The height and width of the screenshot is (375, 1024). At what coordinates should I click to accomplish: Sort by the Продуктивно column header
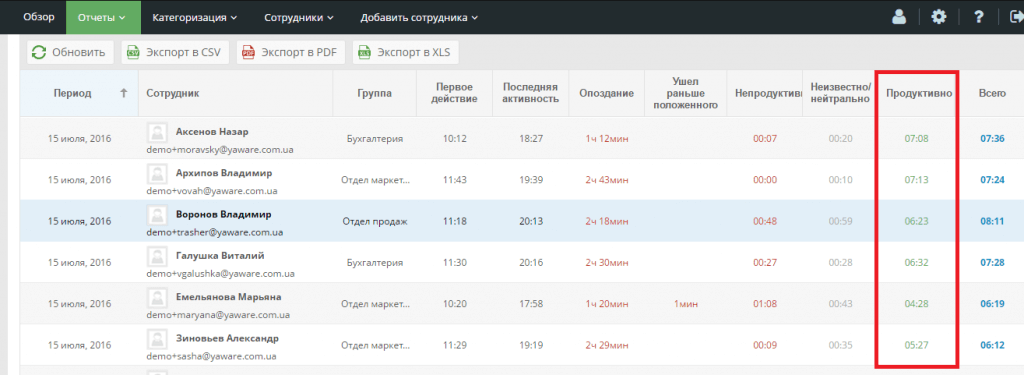[919, 93]
